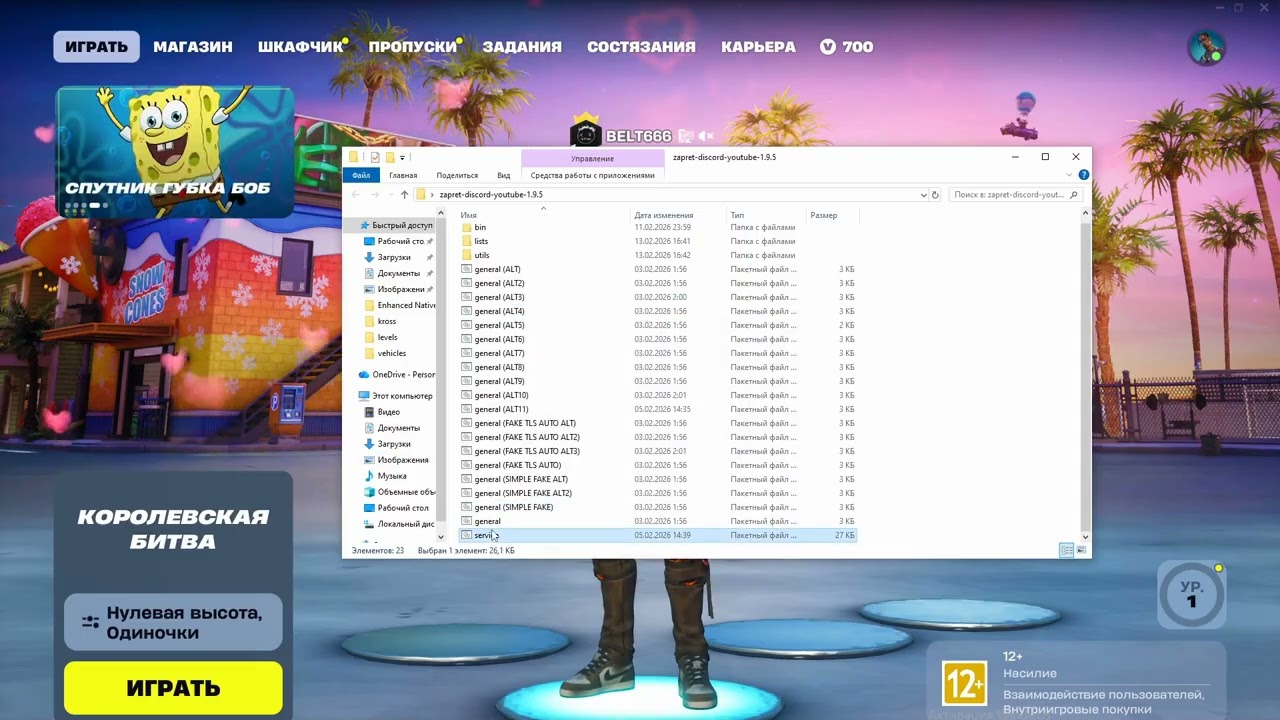Click scroll down arrow in navigation pane

click(x=441, y=537)
